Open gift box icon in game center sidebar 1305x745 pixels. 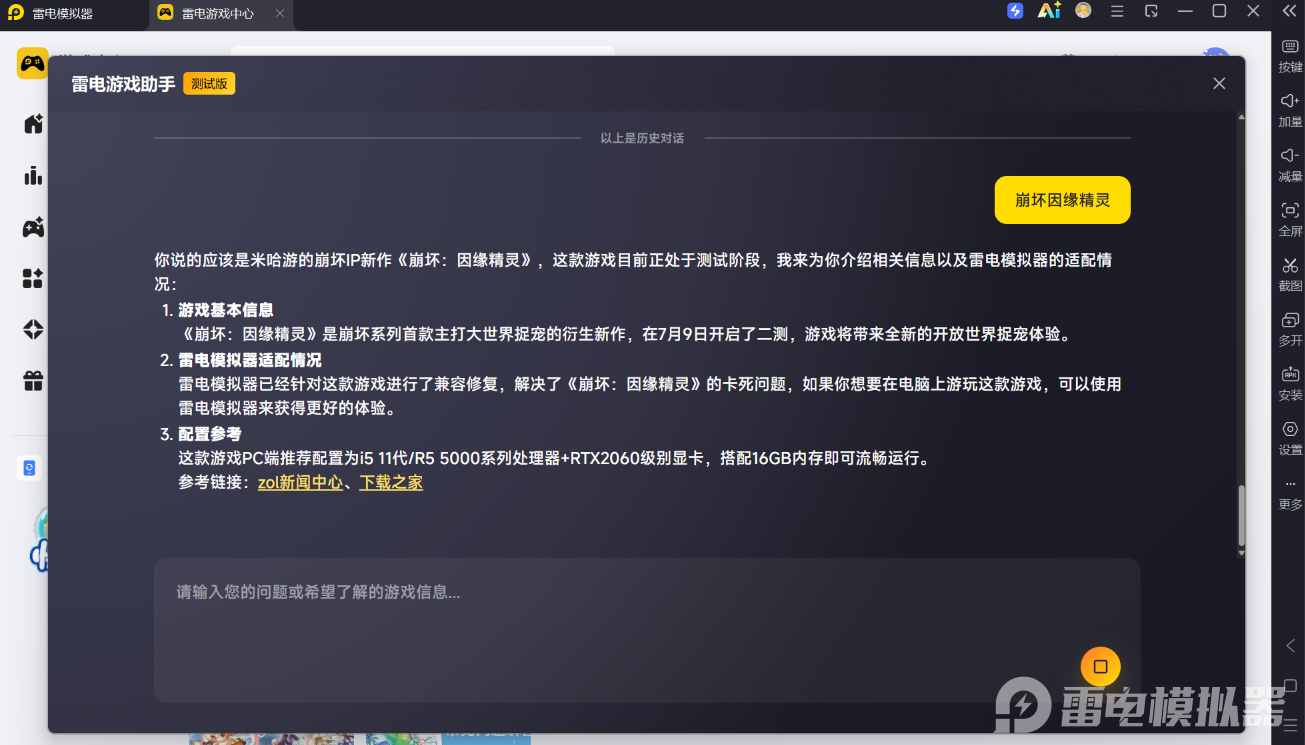point(33,381)
